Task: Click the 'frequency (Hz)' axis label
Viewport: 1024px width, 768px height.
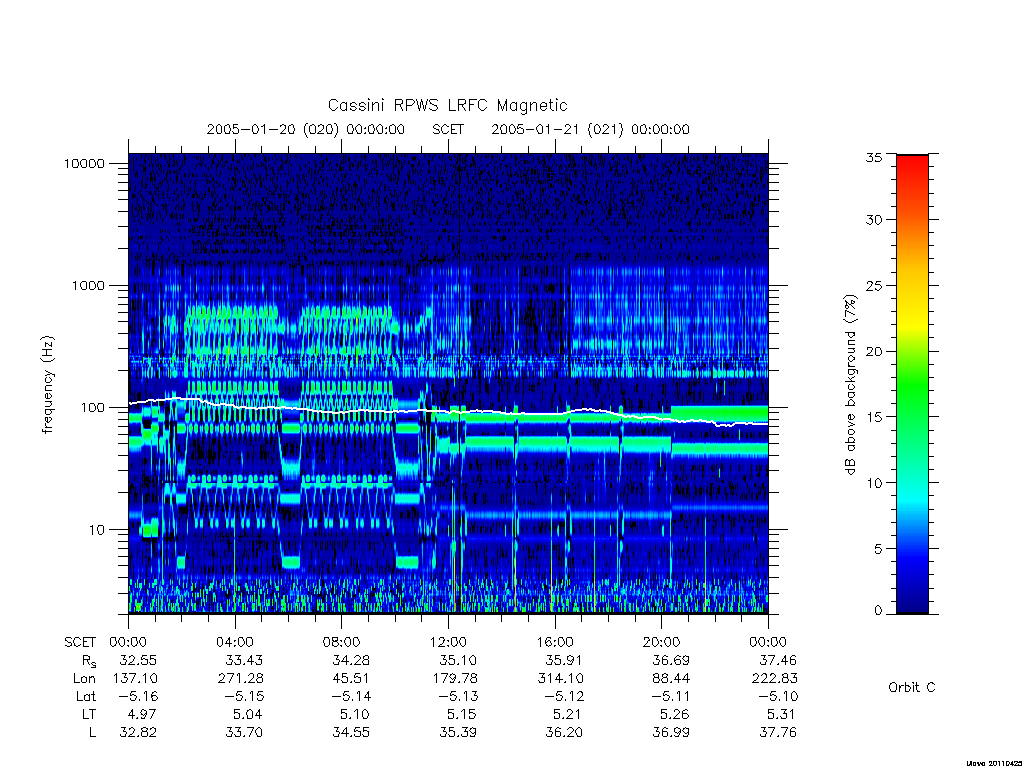Action: [x=48, y=385]
